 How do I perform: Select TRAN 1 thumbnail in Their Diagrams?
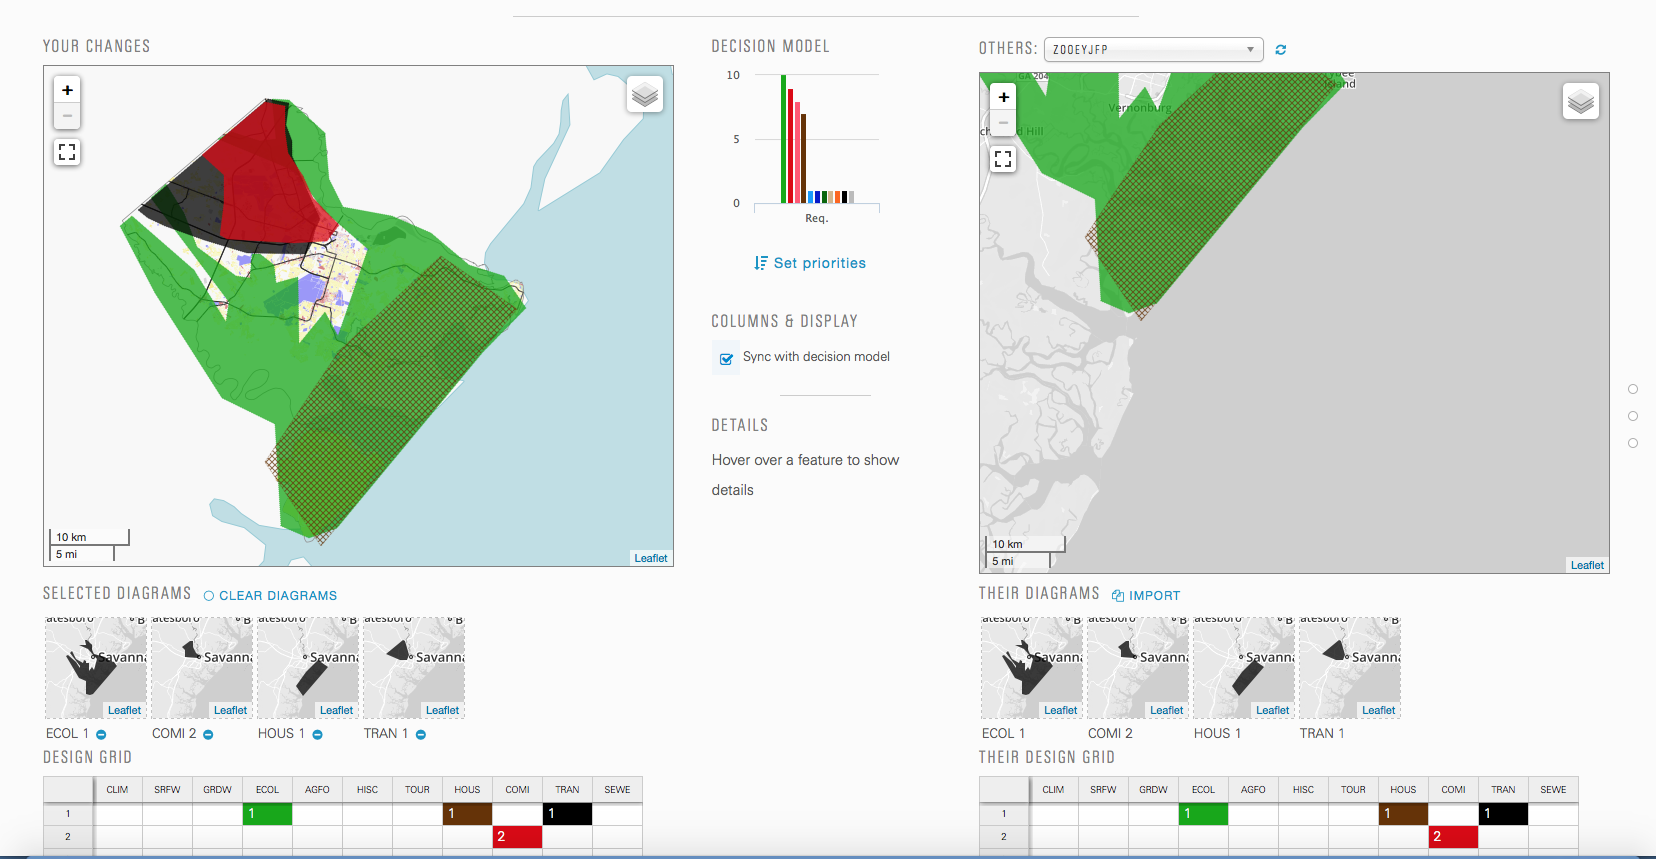point(1350,668)
